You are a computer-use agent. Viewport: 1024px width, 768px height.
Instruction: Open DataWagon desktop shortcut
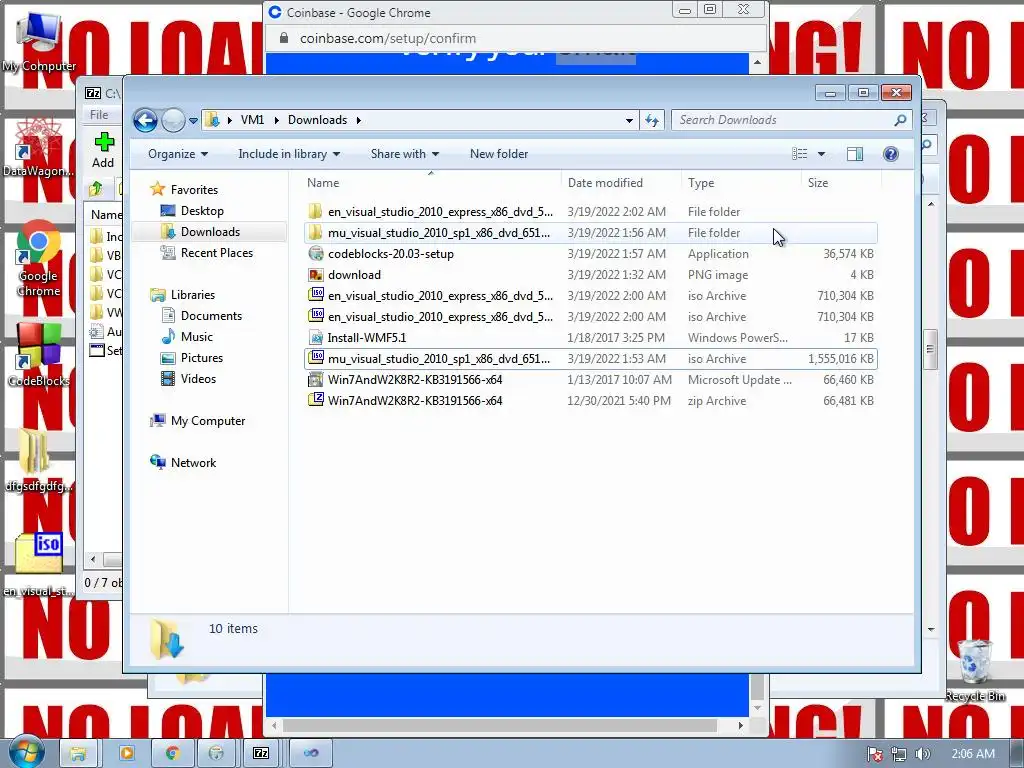(x=38, y=148)
